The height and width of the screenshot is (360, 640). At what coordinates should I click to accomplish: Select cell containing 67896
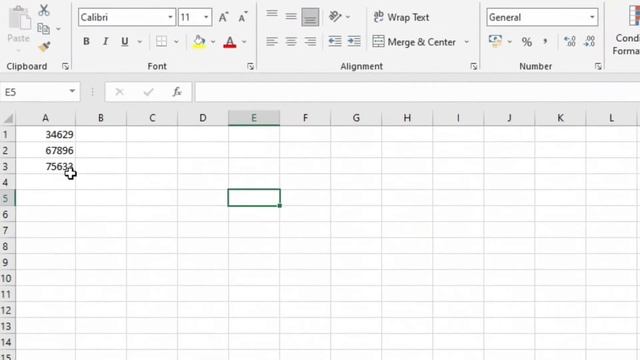point(45,150)
